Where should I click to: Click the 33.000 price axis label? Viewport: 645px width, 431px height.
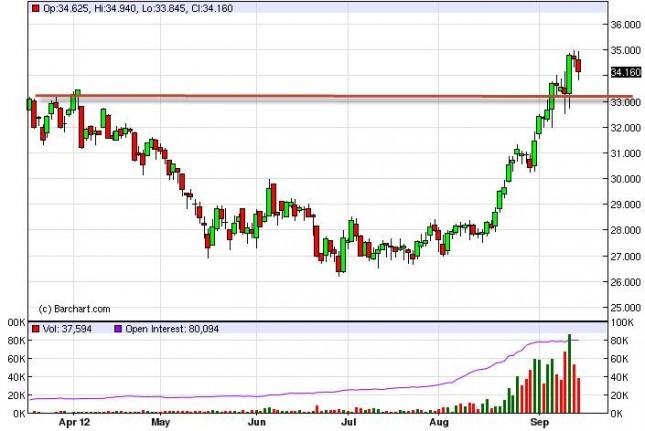[626, 102]
